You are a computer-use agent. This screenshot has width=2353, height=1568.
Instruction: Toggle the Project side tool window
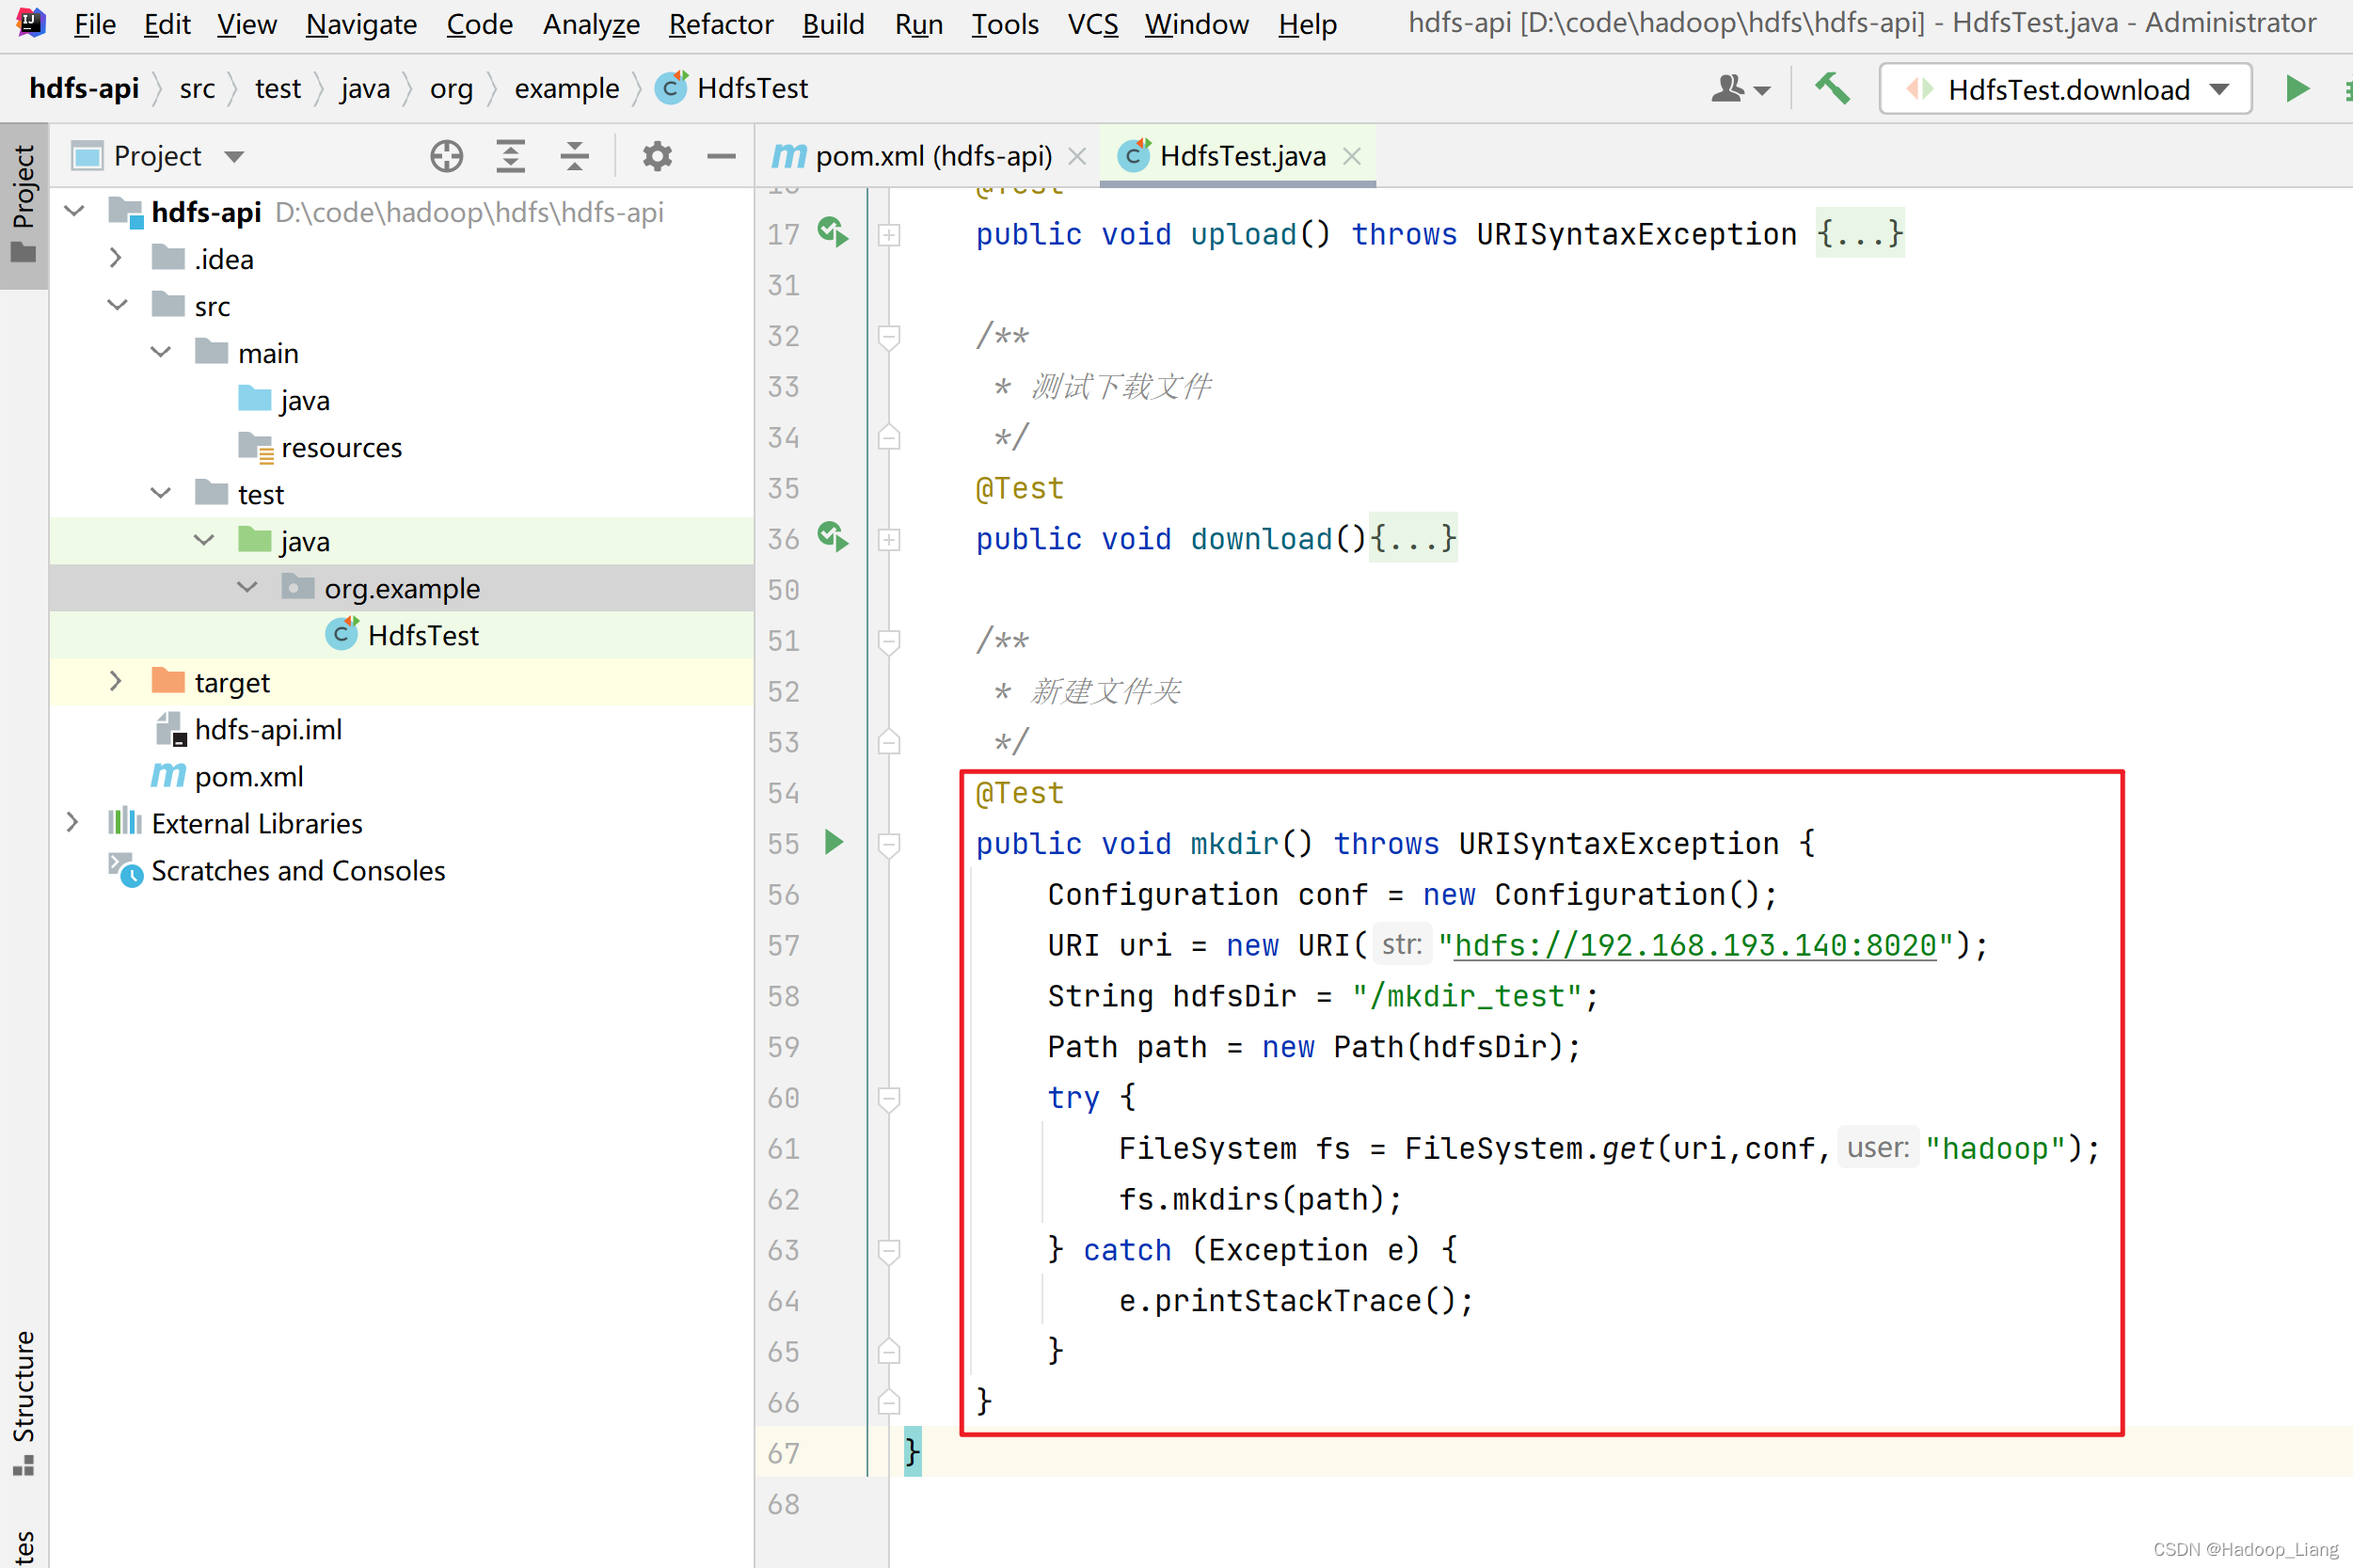[x=24, y=204]
